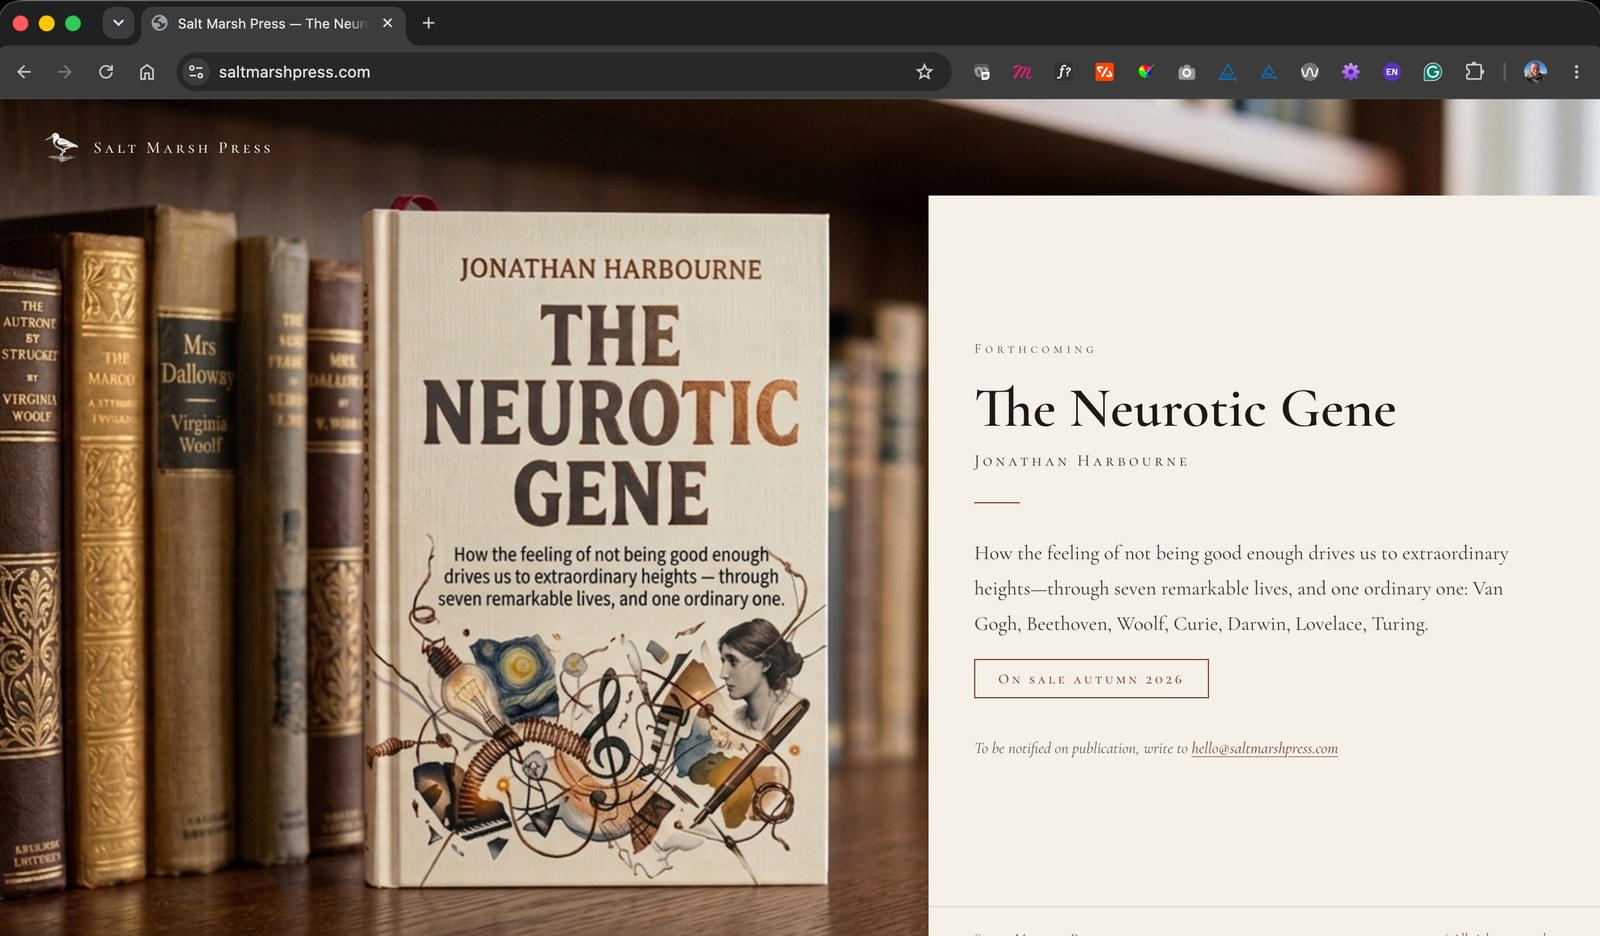
Task: Open the round gray 'W' extension
Action: tap(1310, 72)
